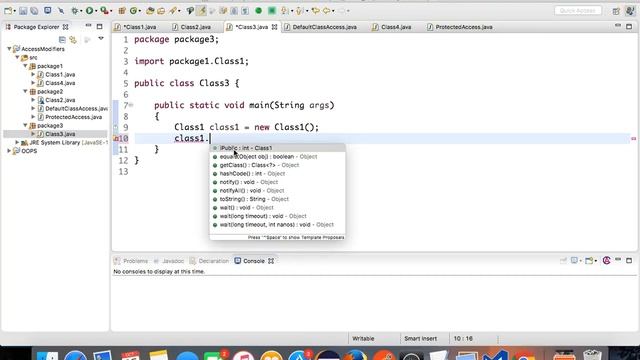Viewport: 640px width, 360px height.
Task: Select ProtectedAccess.java in Package Explorer
Action: coord(73,117)
